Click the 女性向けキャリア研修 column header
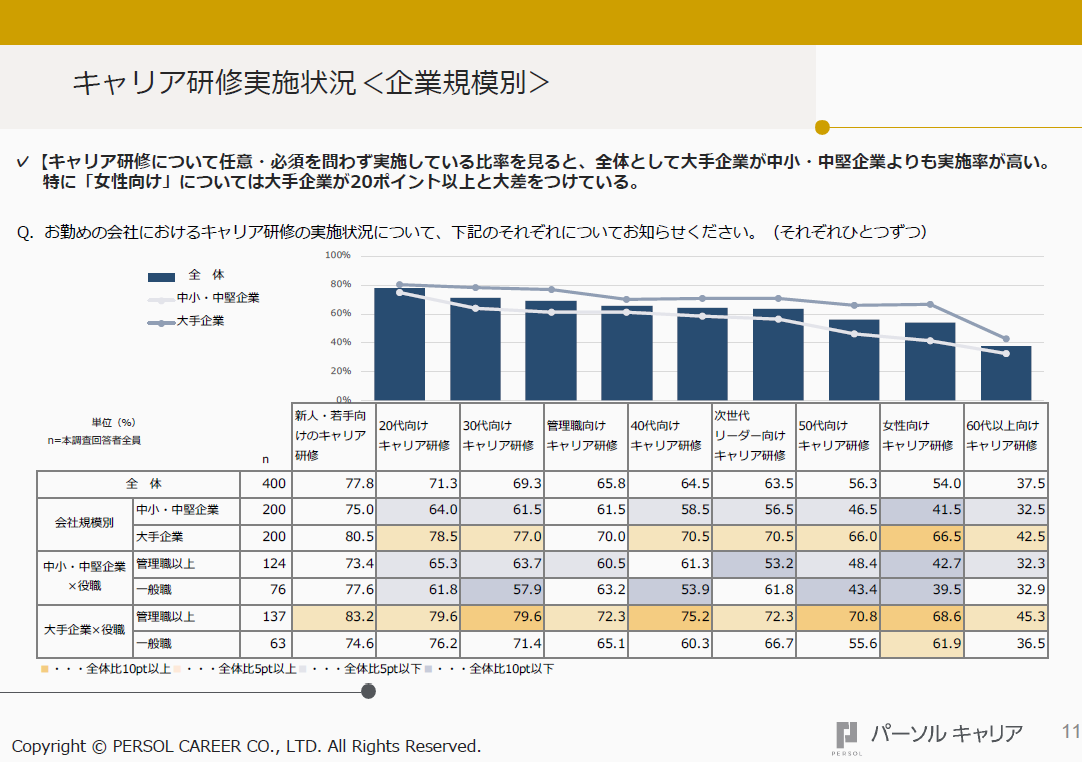 (x=920, y=436)
